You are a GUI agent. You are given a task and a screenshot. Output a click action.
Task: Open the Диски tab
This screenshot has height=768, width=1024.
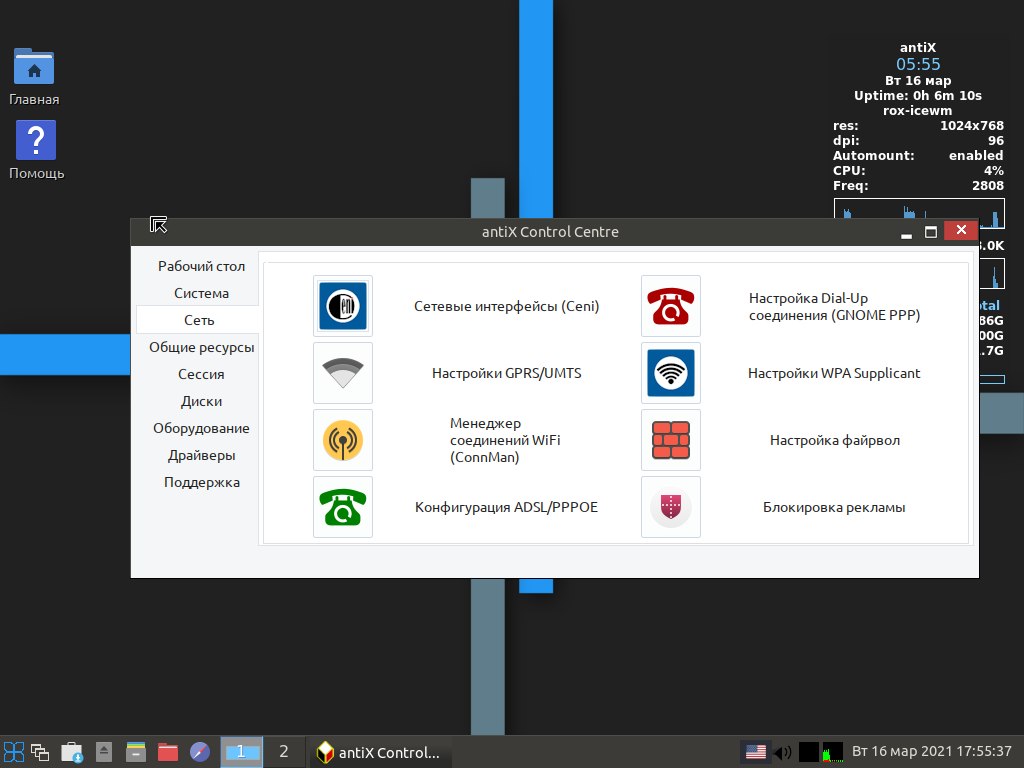[201, 401]
